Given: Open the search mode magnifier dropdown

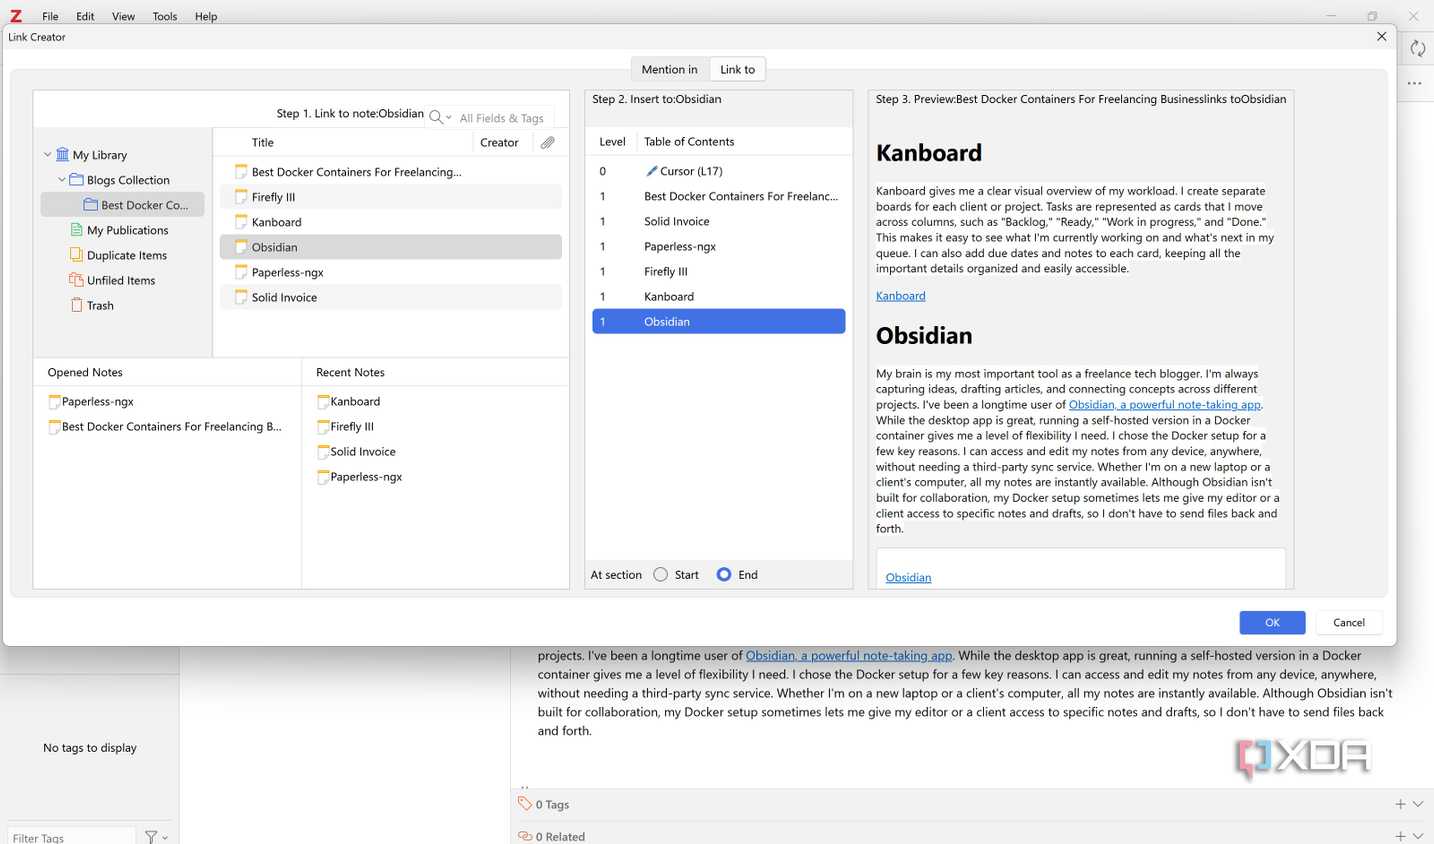Looking at the screenshot, I should tap(440, 117).
